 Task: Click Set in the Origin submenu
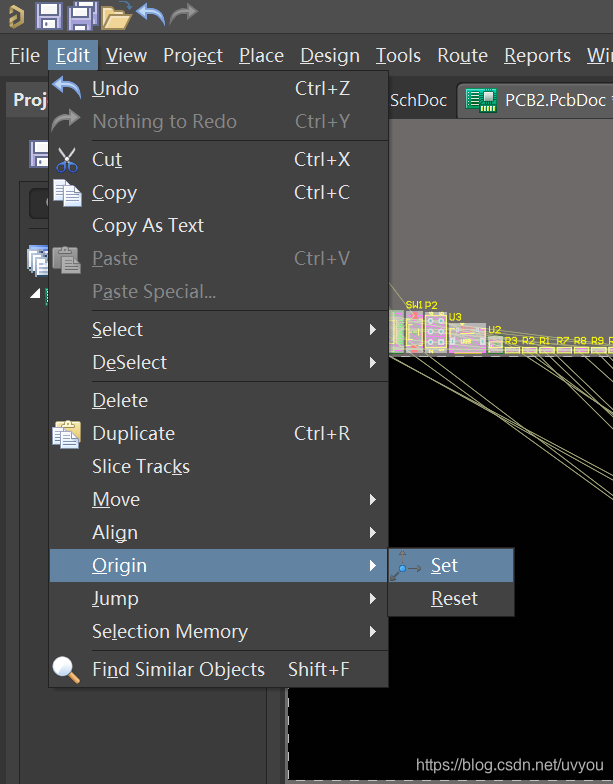(x=445, y=566)
